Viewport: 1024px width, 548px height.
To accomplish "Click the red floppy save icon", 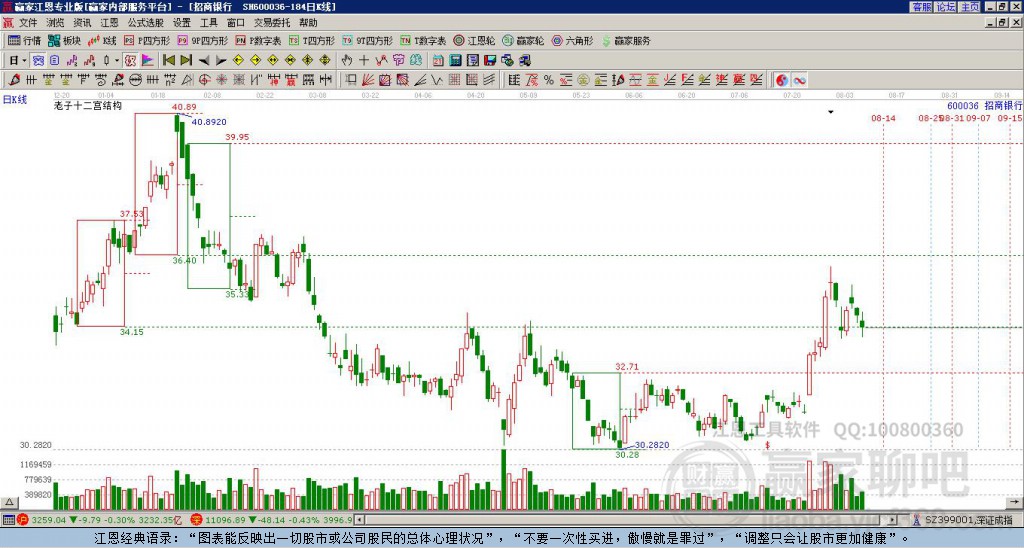I will pyautogui.click(x=490, y=60).
